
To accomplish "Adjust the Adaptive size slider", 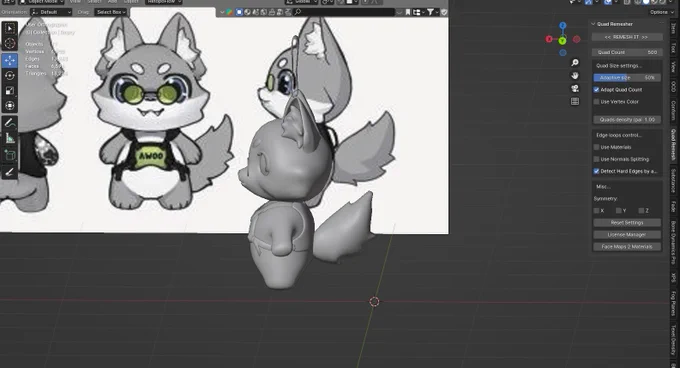I will (627, 78).
